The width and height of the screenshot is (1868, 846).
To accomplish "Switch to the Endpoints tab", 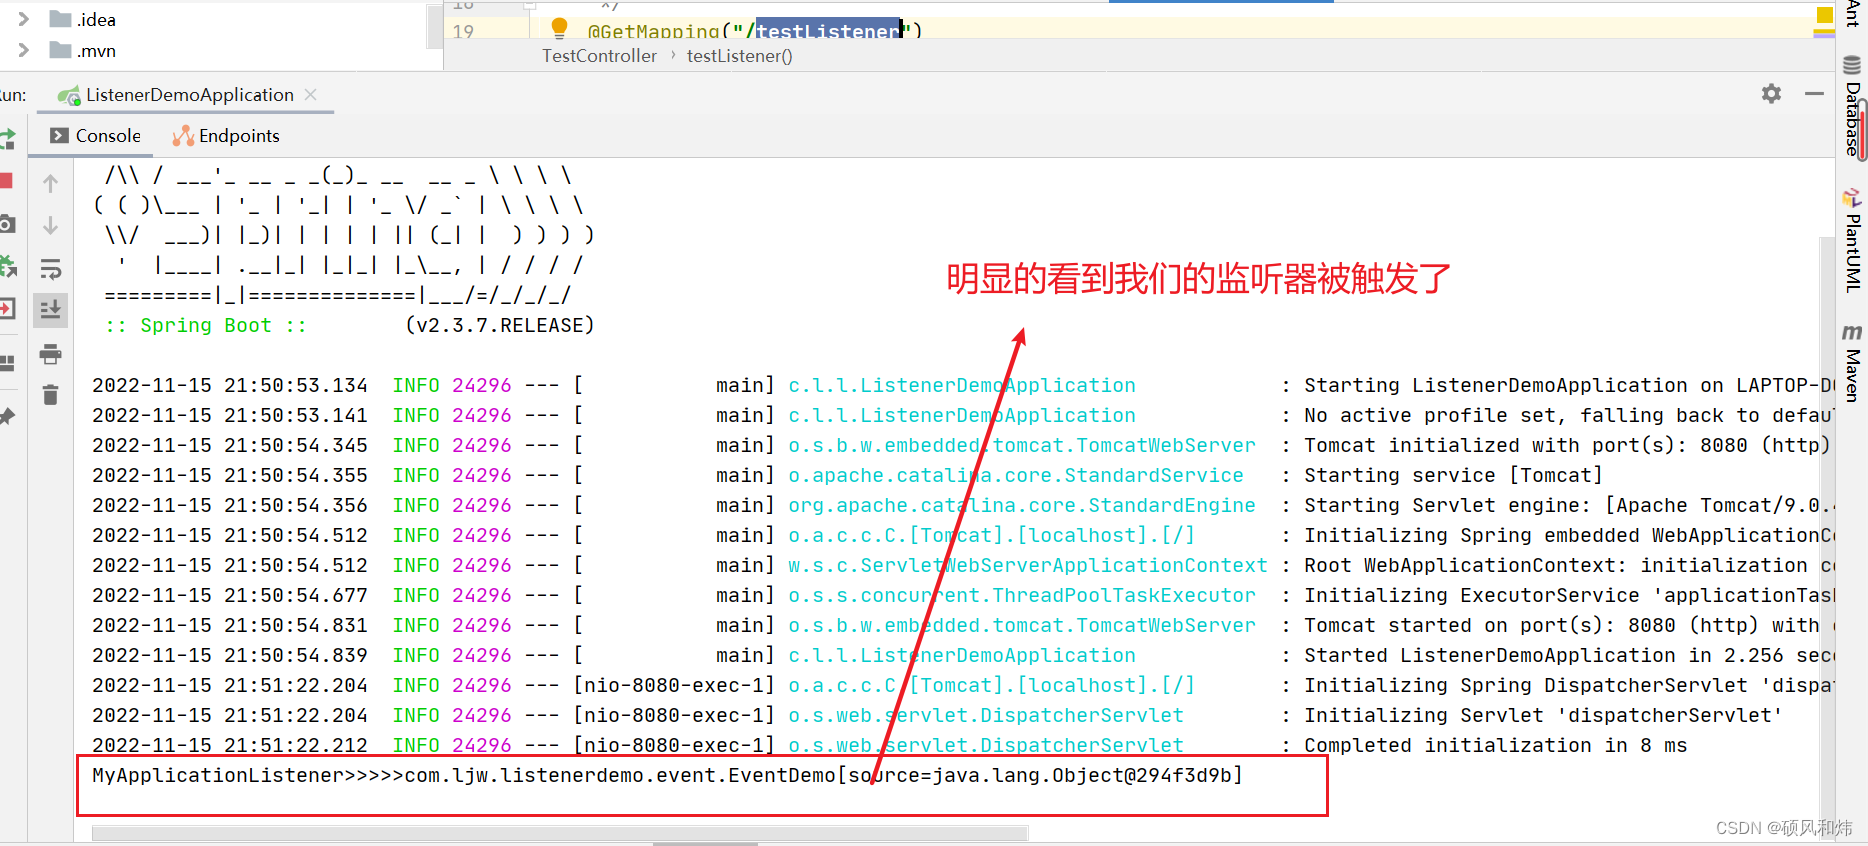I will click(x=226, y=136).
